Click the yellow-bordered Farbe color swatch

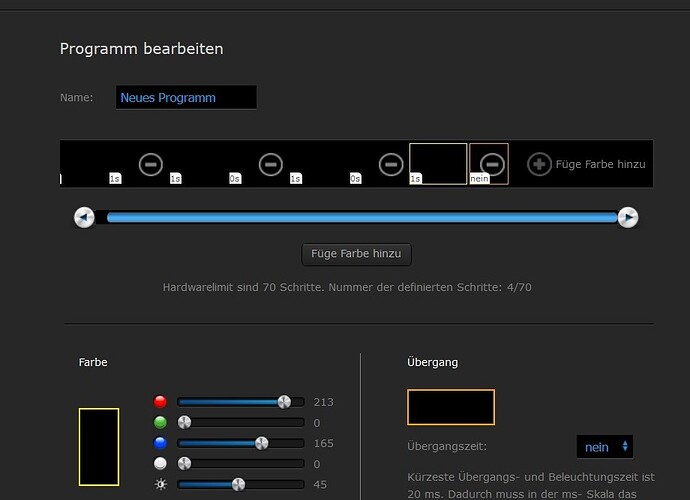click(99, 446)
